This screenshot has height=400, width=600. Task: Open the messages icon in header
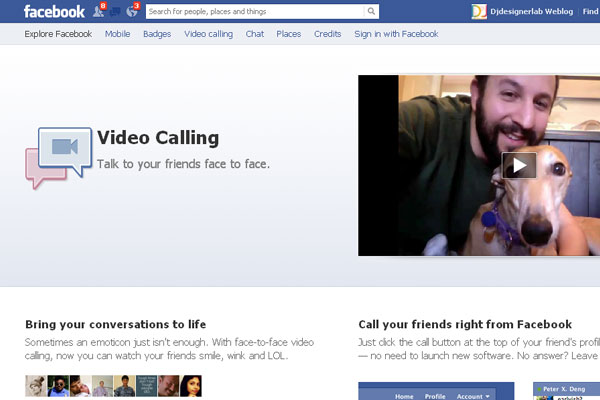pyautogui.click(x=115, y=12)
